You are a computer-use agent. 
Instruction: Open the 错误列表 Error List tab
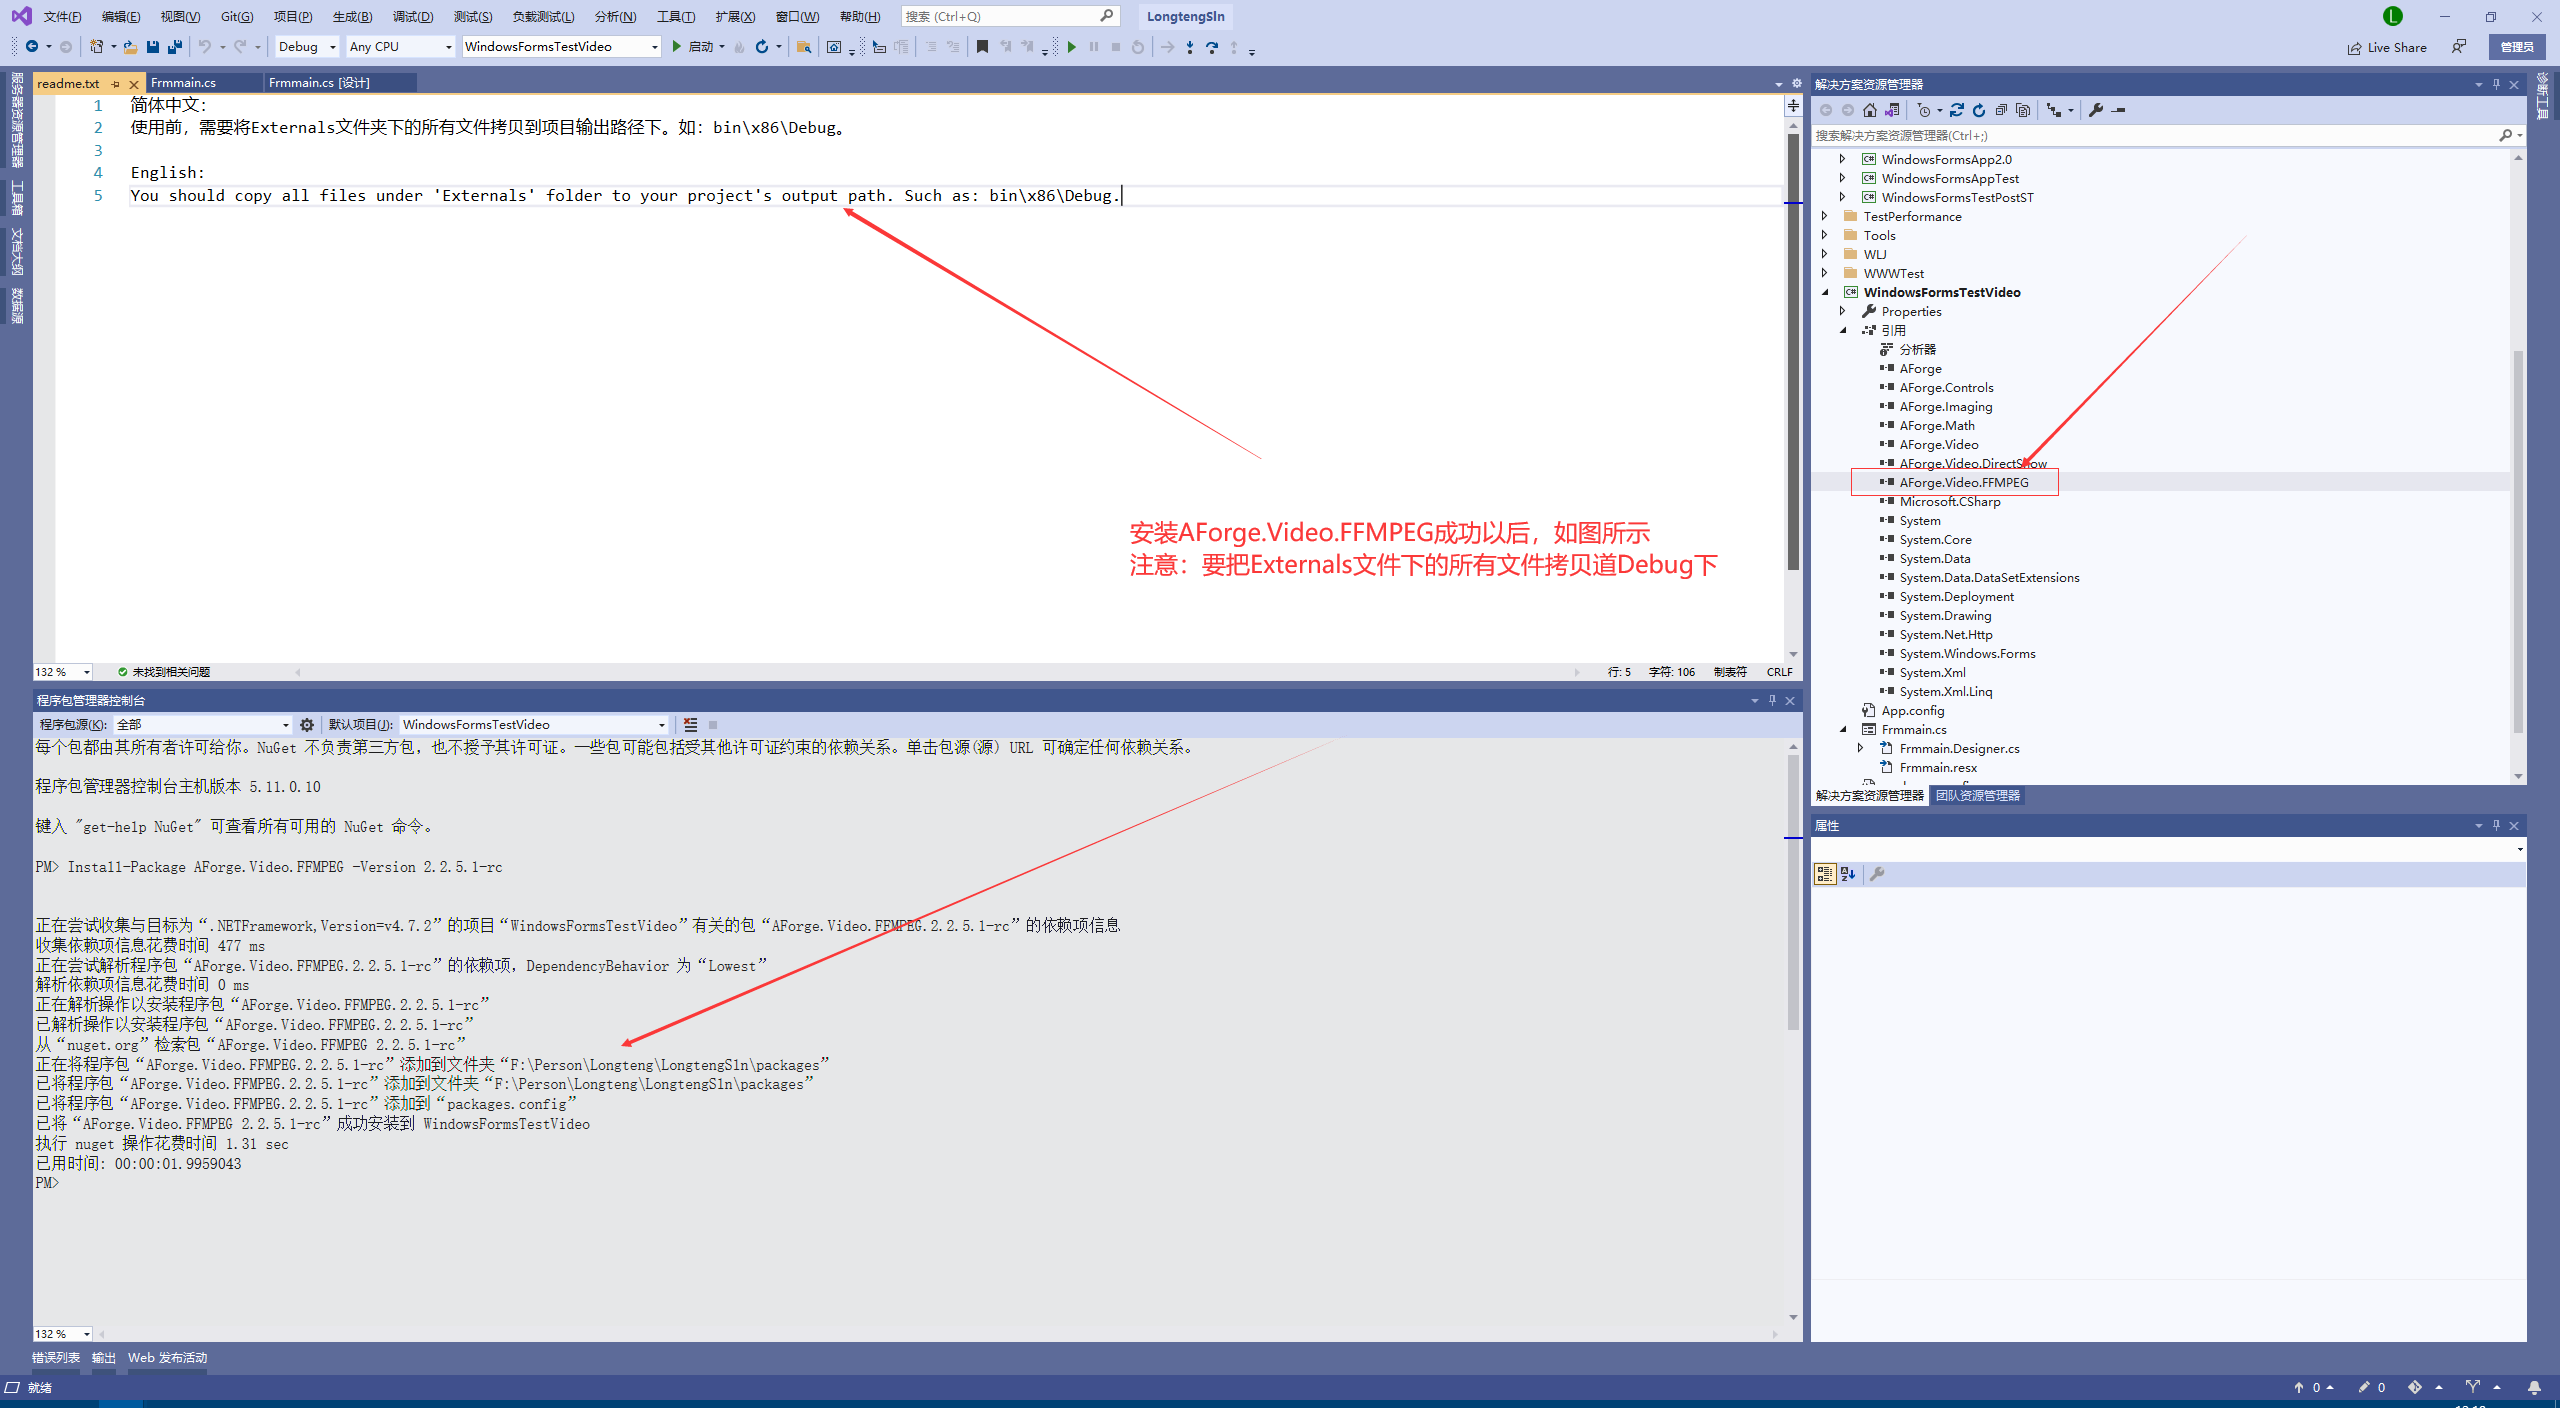click(55, 1357)
